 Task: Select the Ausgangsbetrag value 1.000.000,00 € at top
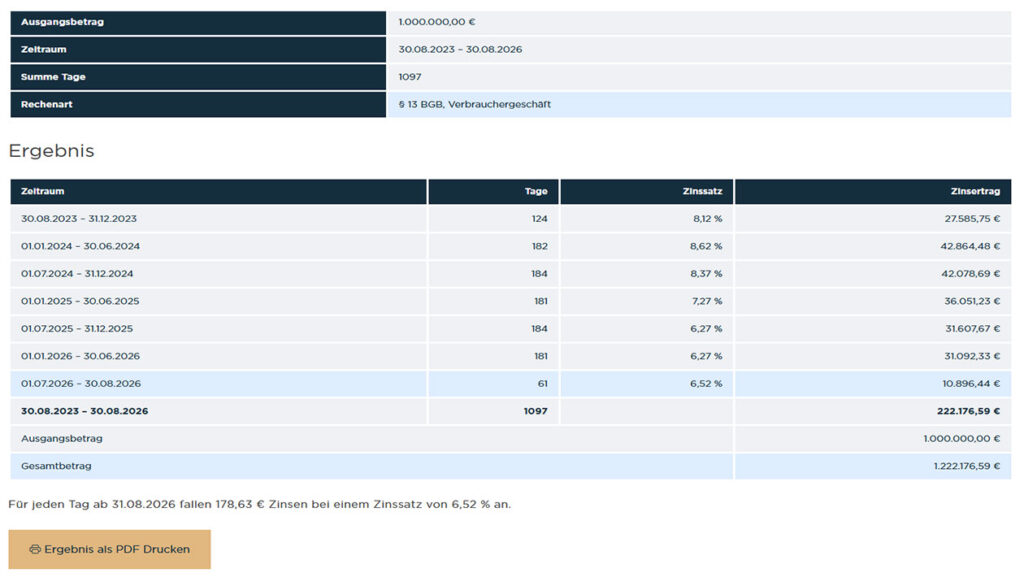[x=437, y=22]
